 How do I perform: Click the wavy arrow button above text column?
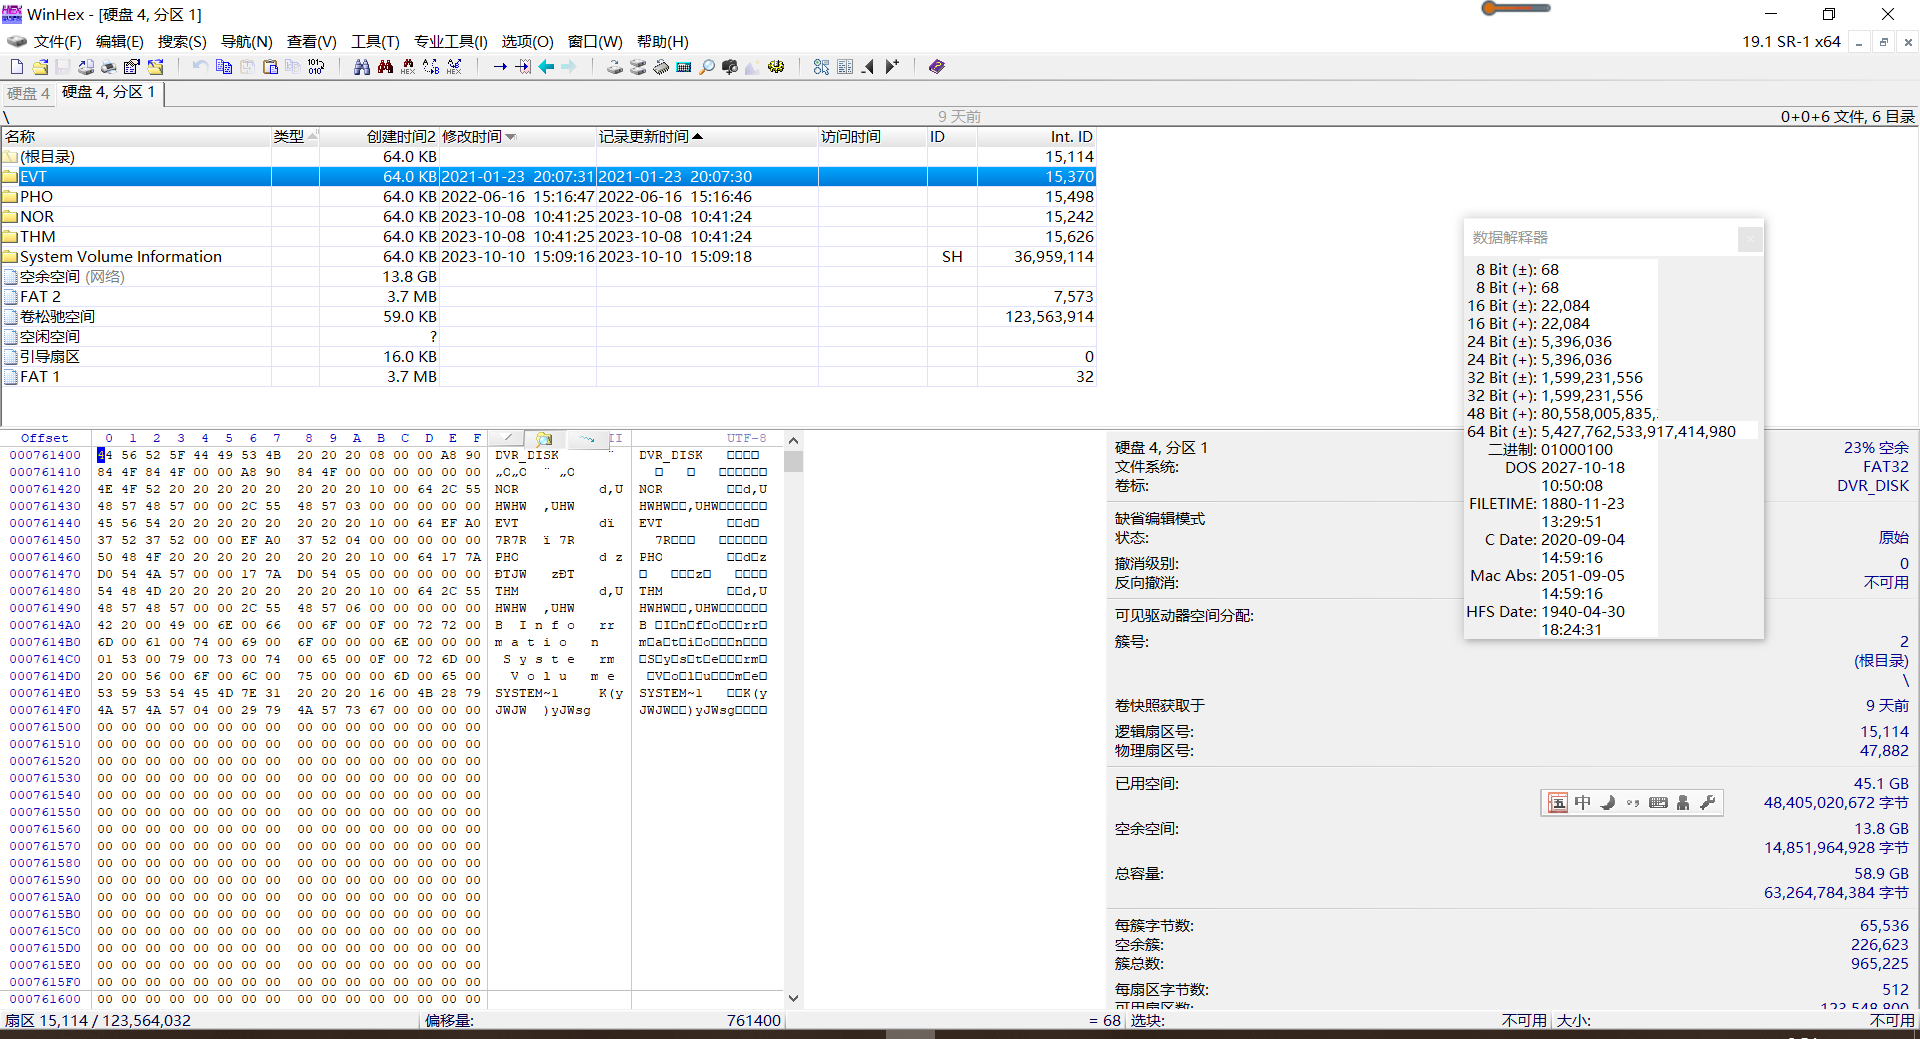(x=587, y=439)
